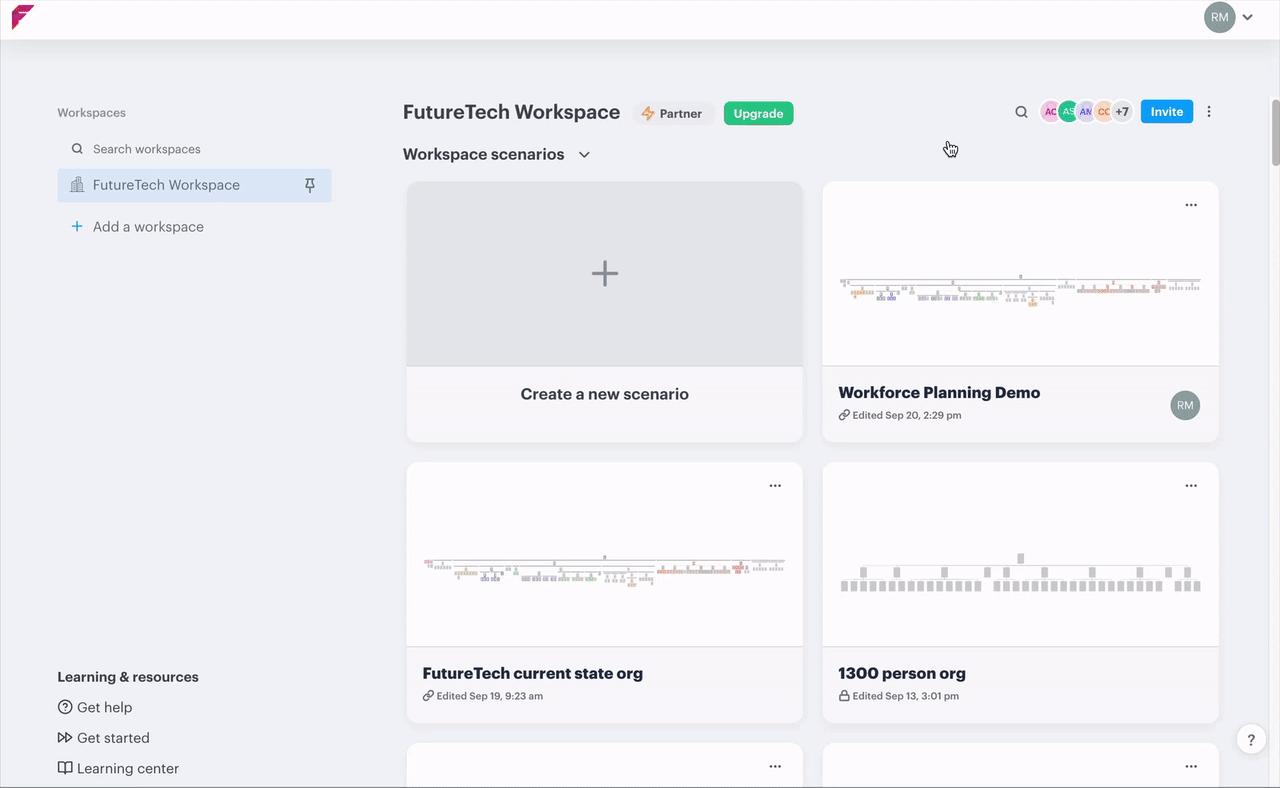Screen dimensions: 1280x788
Task: Expand the Workspace scenarios dropdown
Action: click(x=585, y=155)
